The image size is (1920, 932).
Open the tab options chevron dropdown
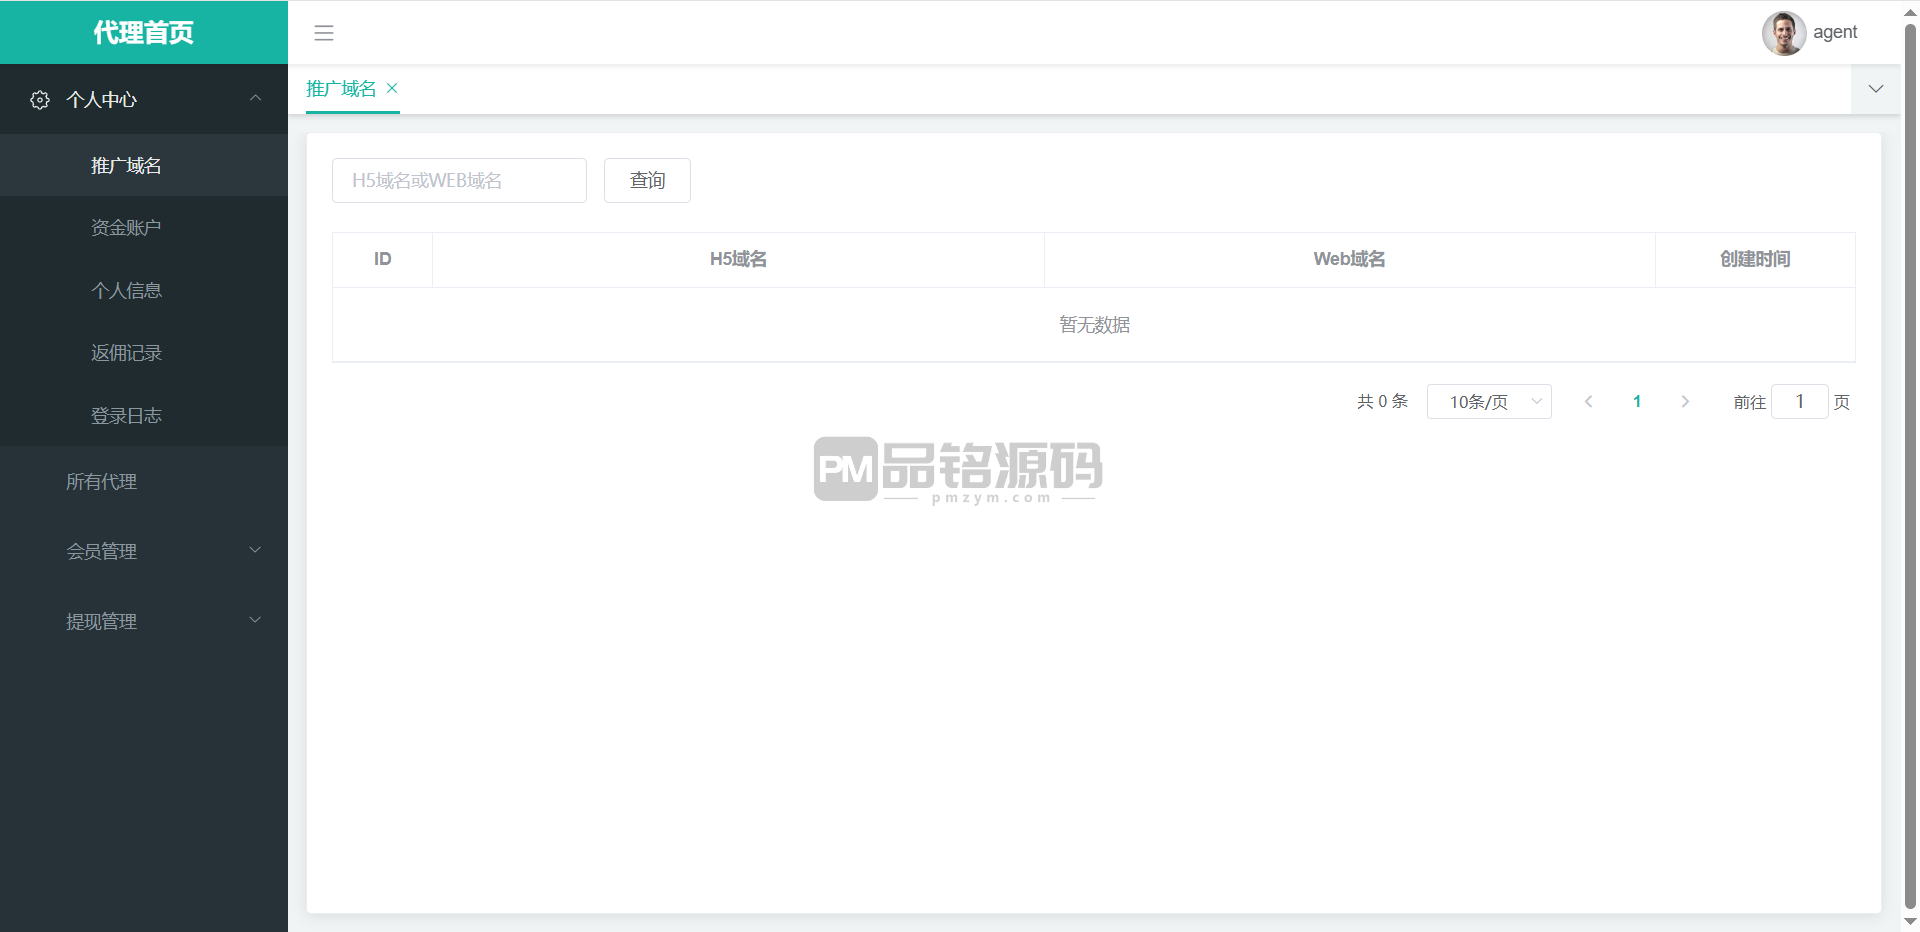[x=1876, y=89]
